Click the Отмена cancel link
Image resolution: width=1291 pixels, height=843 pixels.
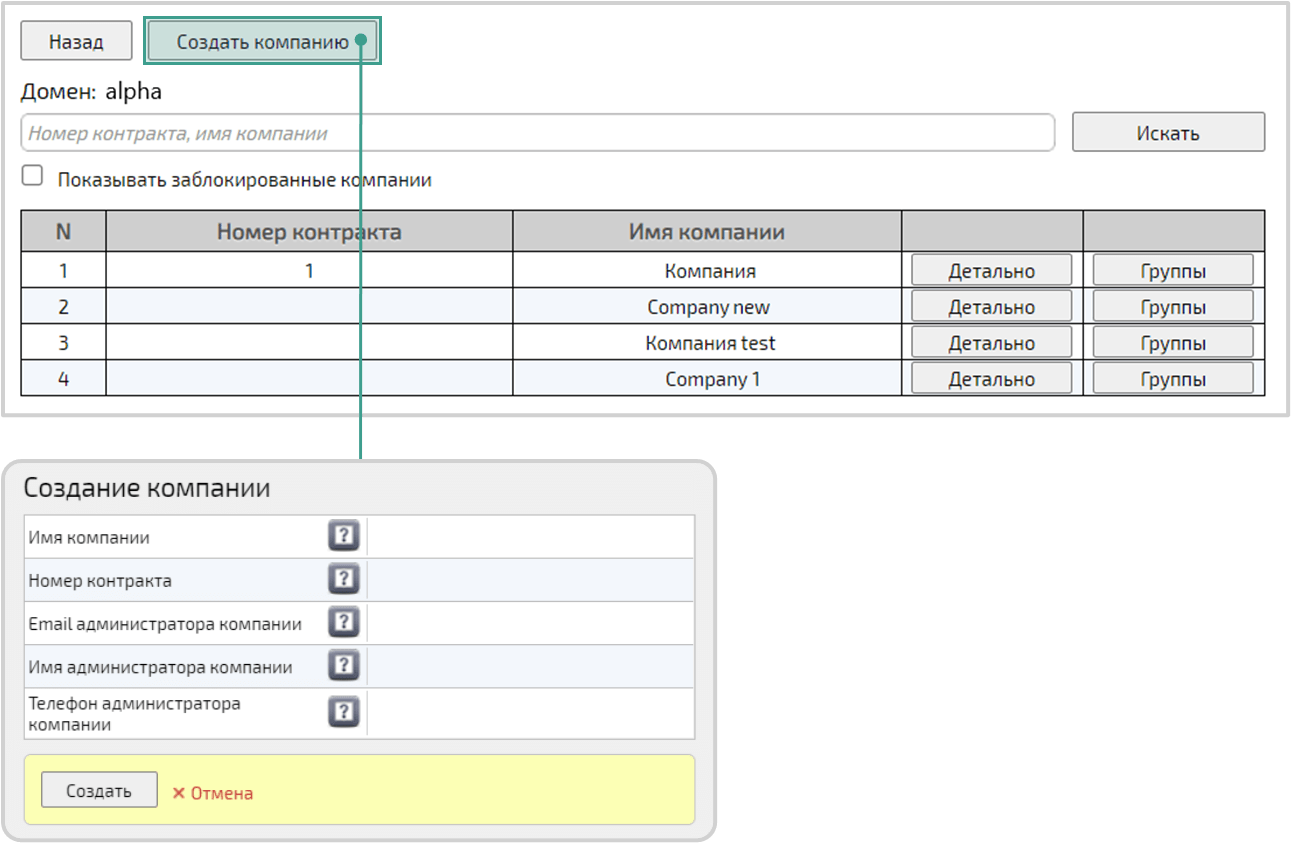212,793
